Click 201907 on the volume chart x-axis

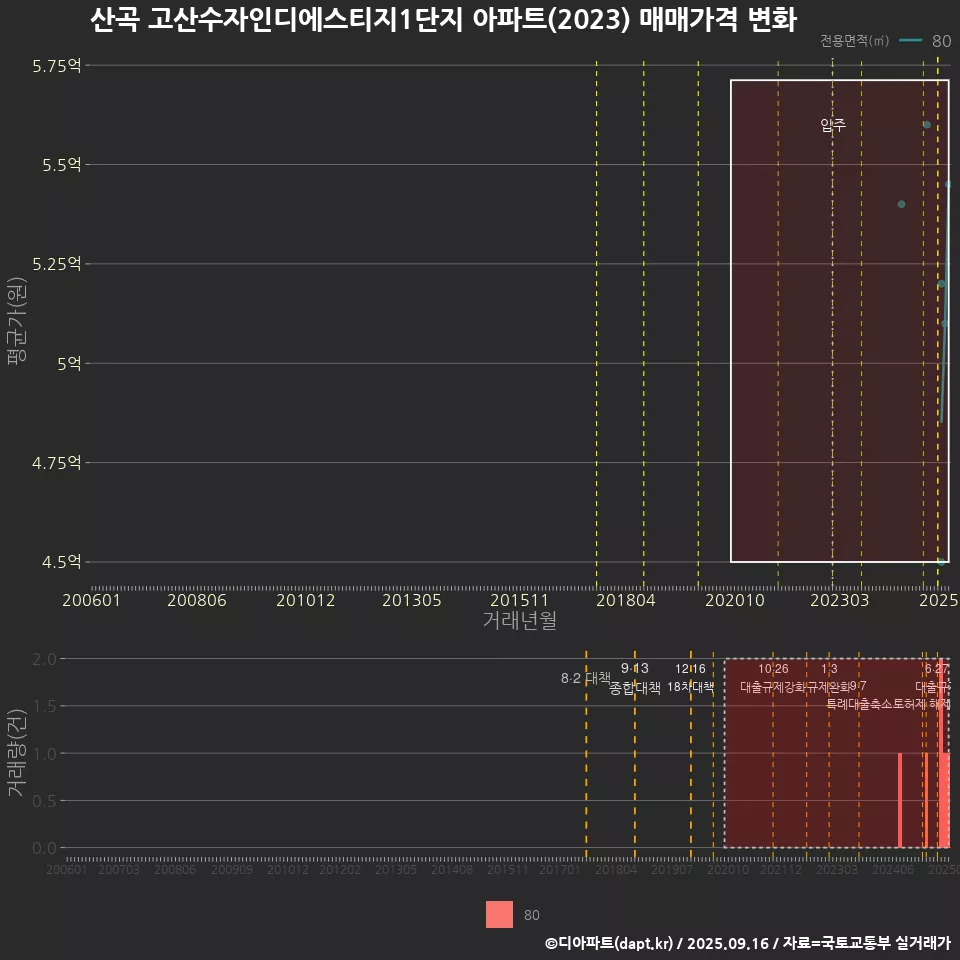(x=672, y=869)
